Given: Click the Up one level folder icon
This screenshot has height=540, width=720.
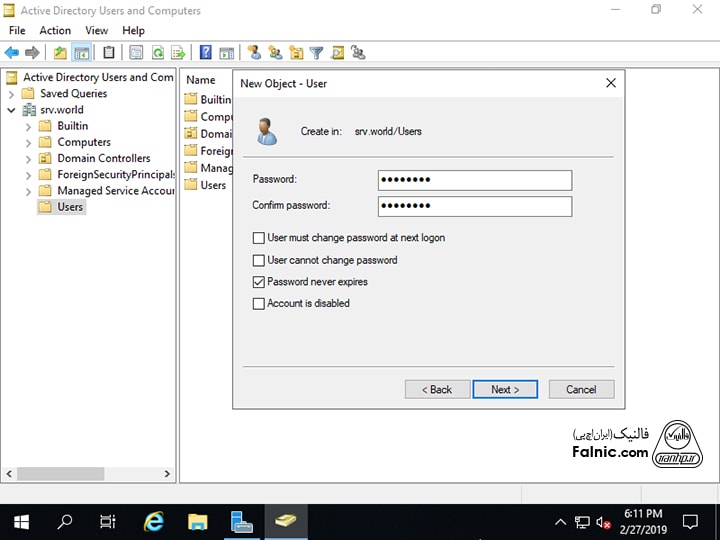Looking at the screenshot, I should 61,53.
